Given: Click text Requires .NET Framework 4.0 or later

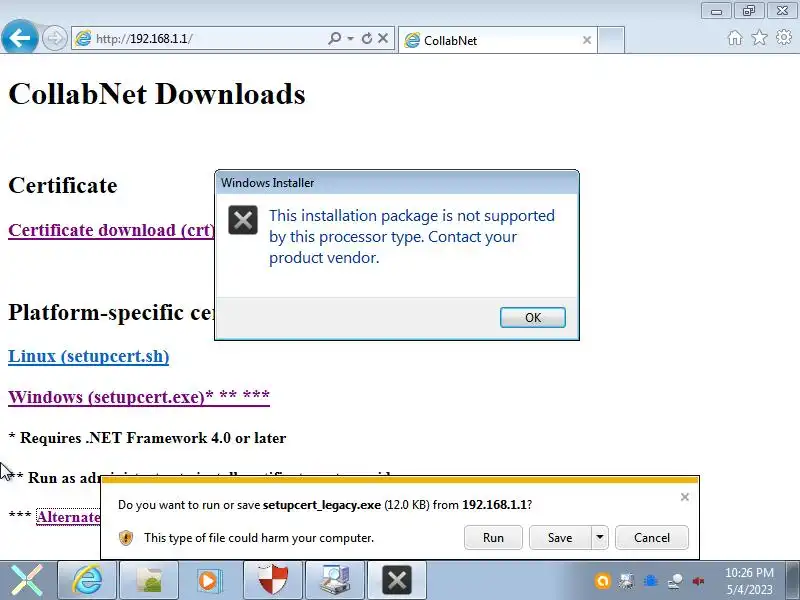Looking at the screenshot, I should click(x=153, y=438).
